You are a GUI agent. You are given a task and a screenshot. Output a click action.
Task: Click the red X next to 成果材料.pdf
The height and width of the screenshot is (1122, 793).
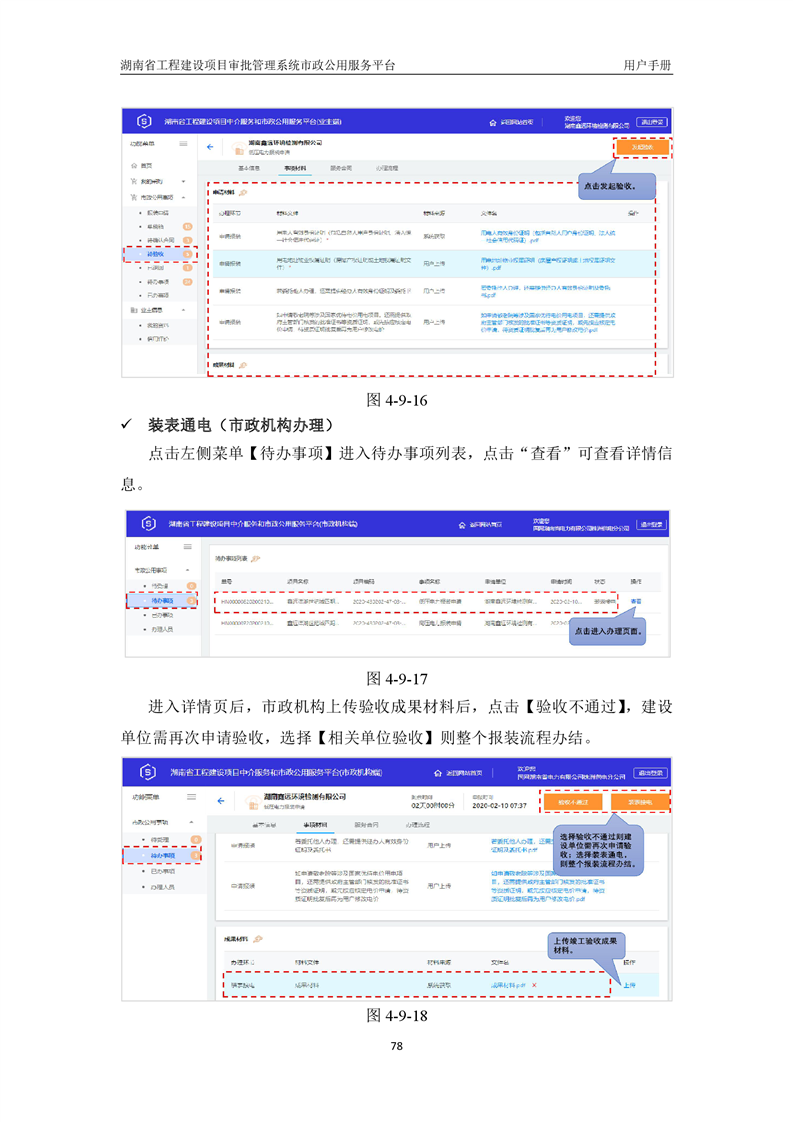tap(534, 985)
